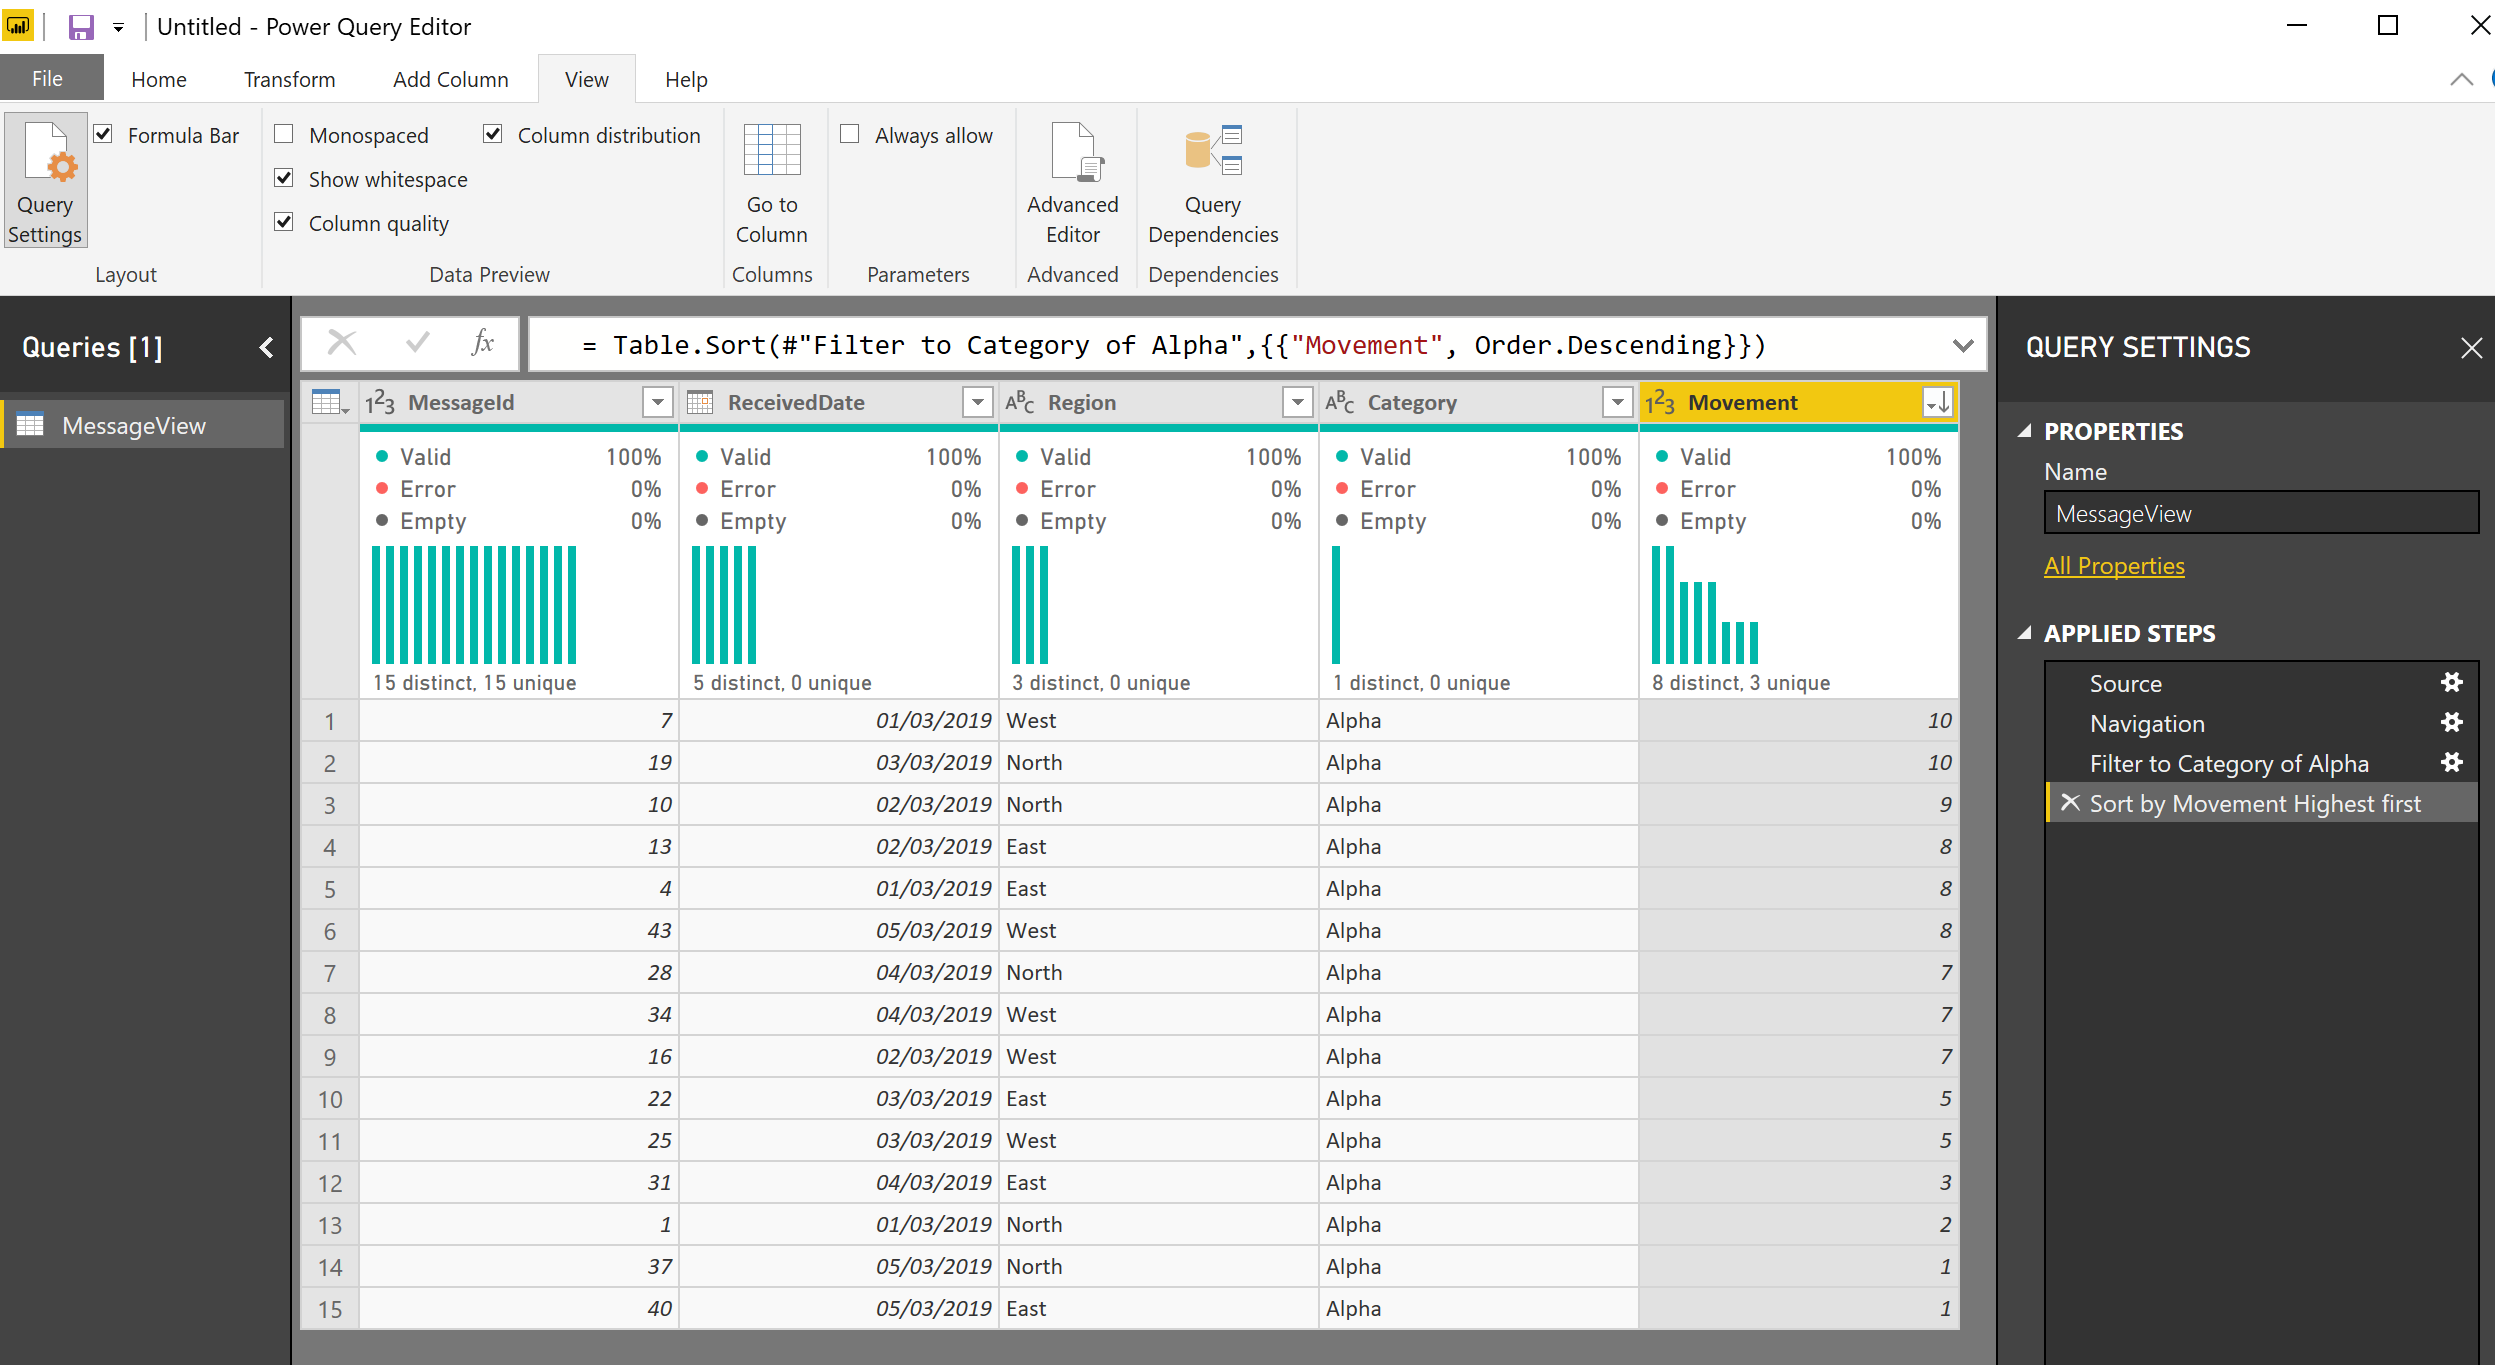This screenshot has height=1365, width=2495.
Task: Select Filter to Category of Alpha step
Action: tap(2229, 763)
